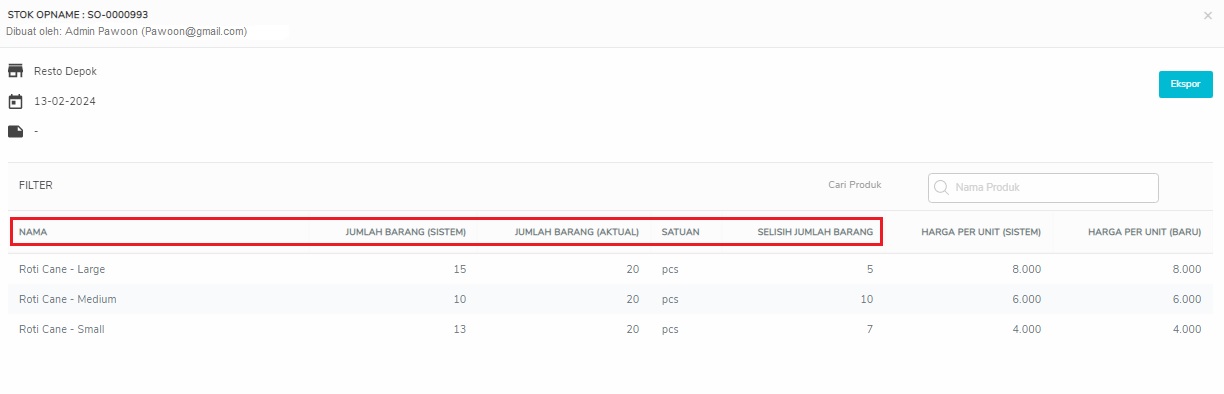Sort by NAMA column header
Screen dimensions: 1224x394
(33, 232)
